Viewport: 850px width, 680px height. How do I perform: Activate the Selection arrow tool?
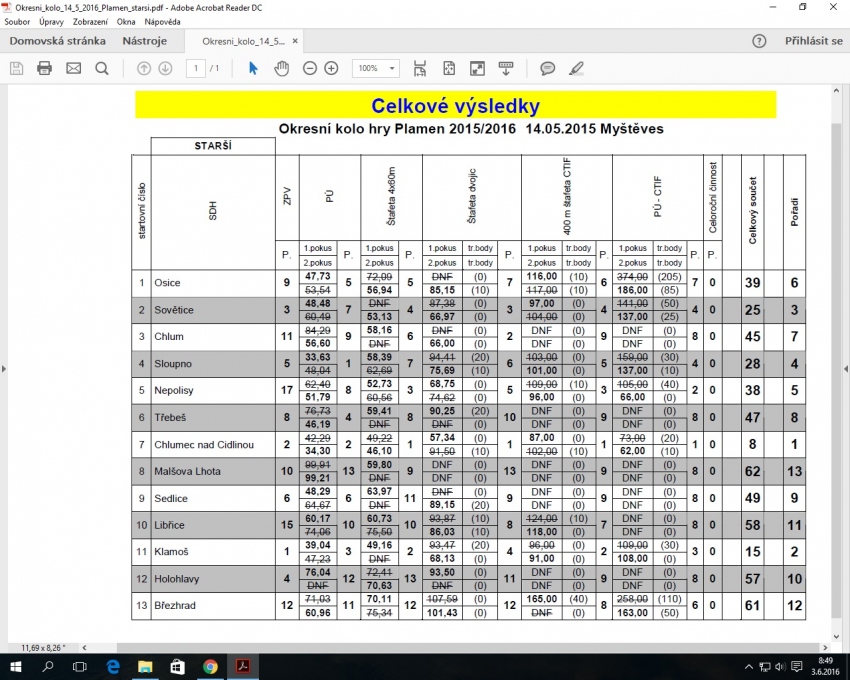pos(253,68)
